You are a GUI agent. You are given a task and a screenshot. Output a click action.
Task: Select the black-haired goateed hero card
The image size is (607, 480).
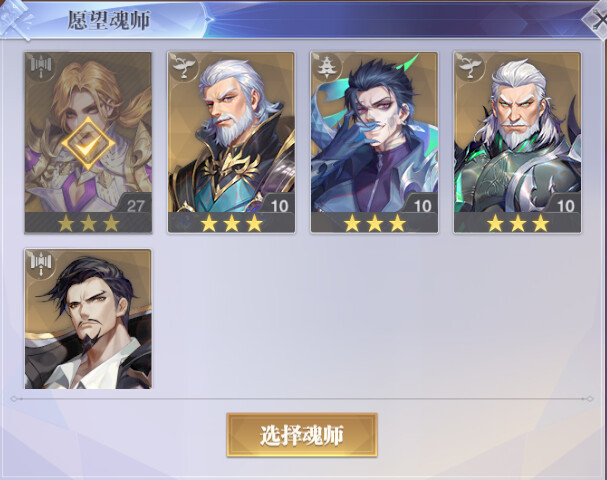(88, 319)
